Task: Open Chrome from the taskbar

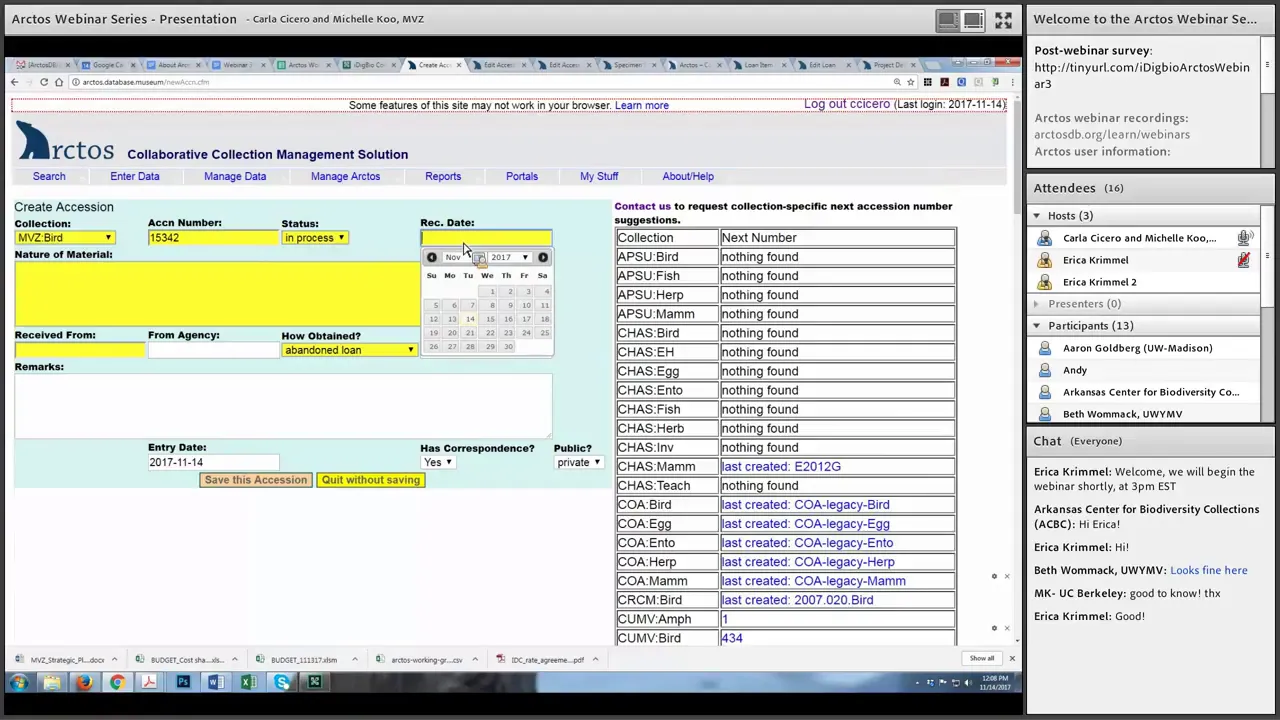Action: [x=117, y=682]
